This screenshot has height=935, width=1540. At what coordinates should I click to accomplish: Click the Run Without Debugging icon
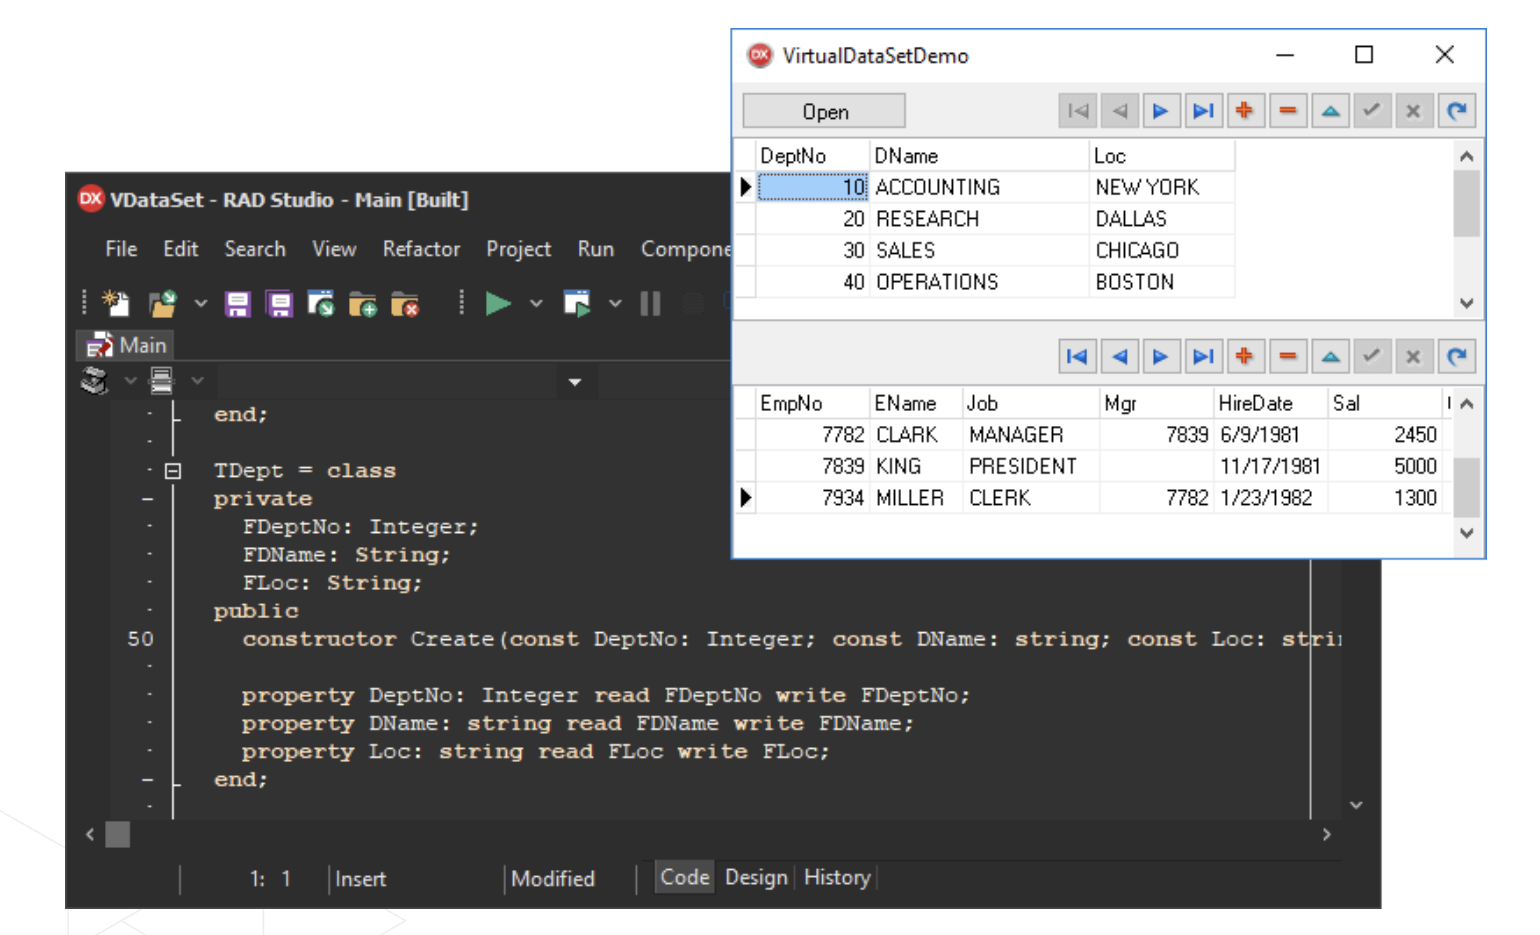tap(577, 303)
